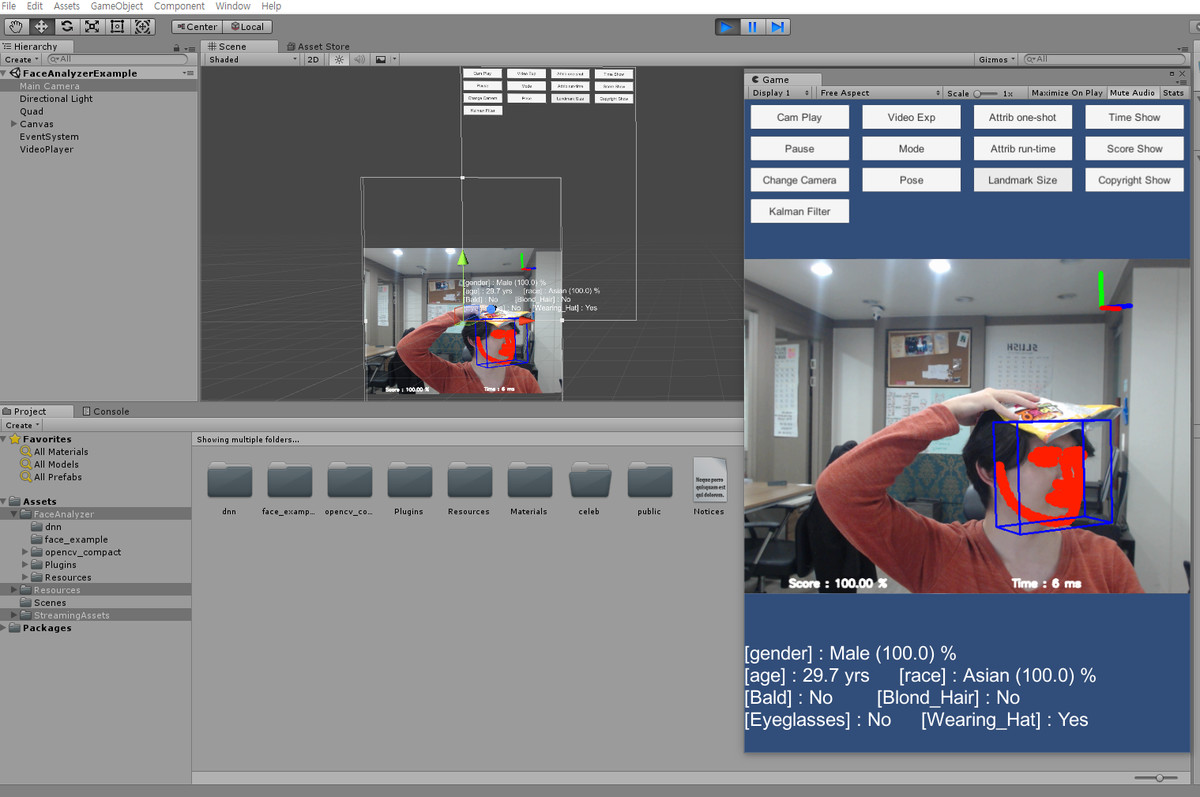
Task: Click the Landmark Size button in Game view
Action: (x=1022, y=180)
